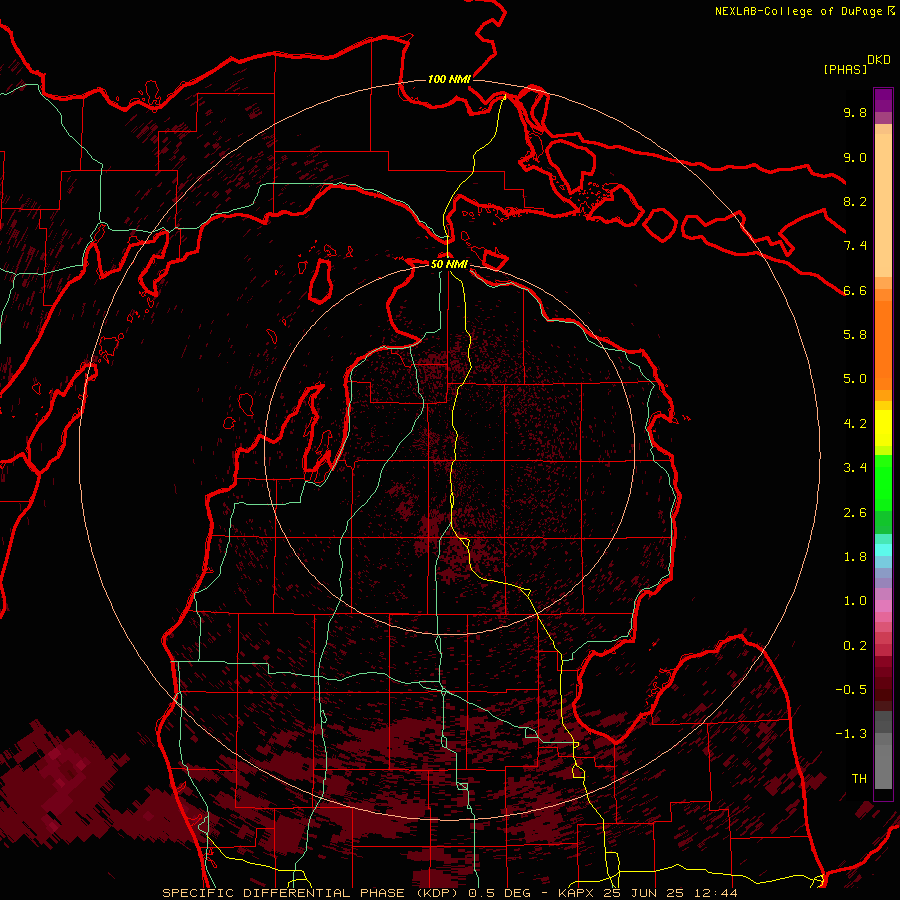Click the 0.2 scale value
900x900 pixels.
[x=855, y=646]
